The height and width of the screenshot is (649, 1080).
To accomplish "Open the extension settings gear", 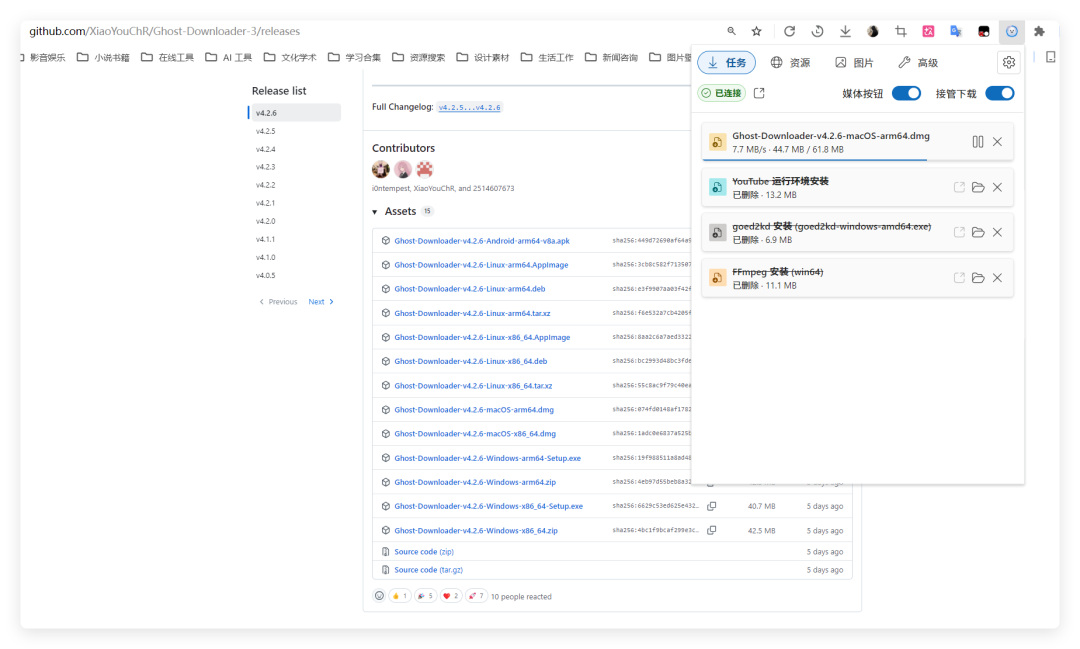I will (1009, 63).
